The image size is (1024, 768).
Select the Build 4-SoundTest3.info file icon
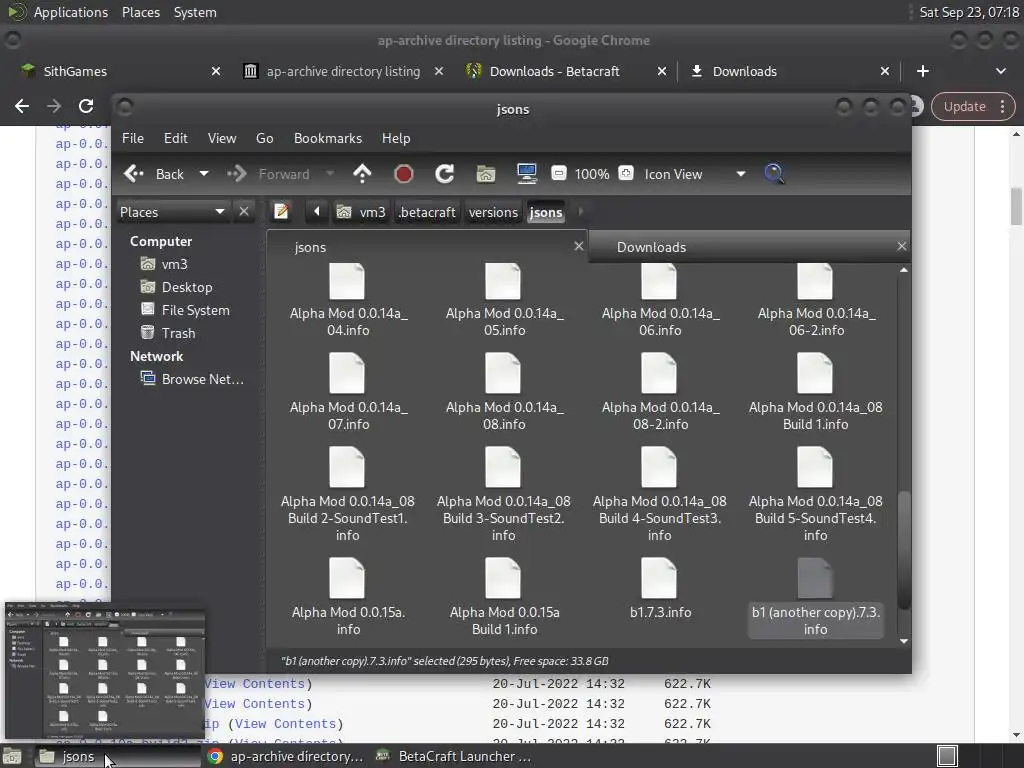click(x=659, y=467)
